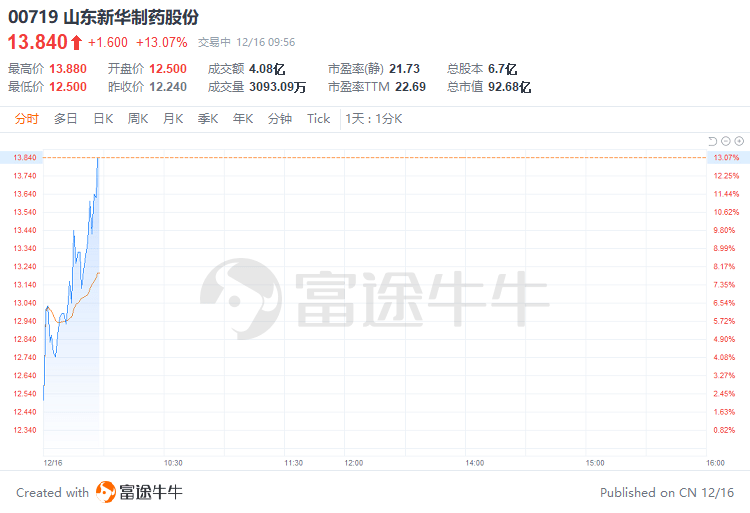Select the 月K tab
This screenshot has height=513, width=750.
tap(173, 119)
